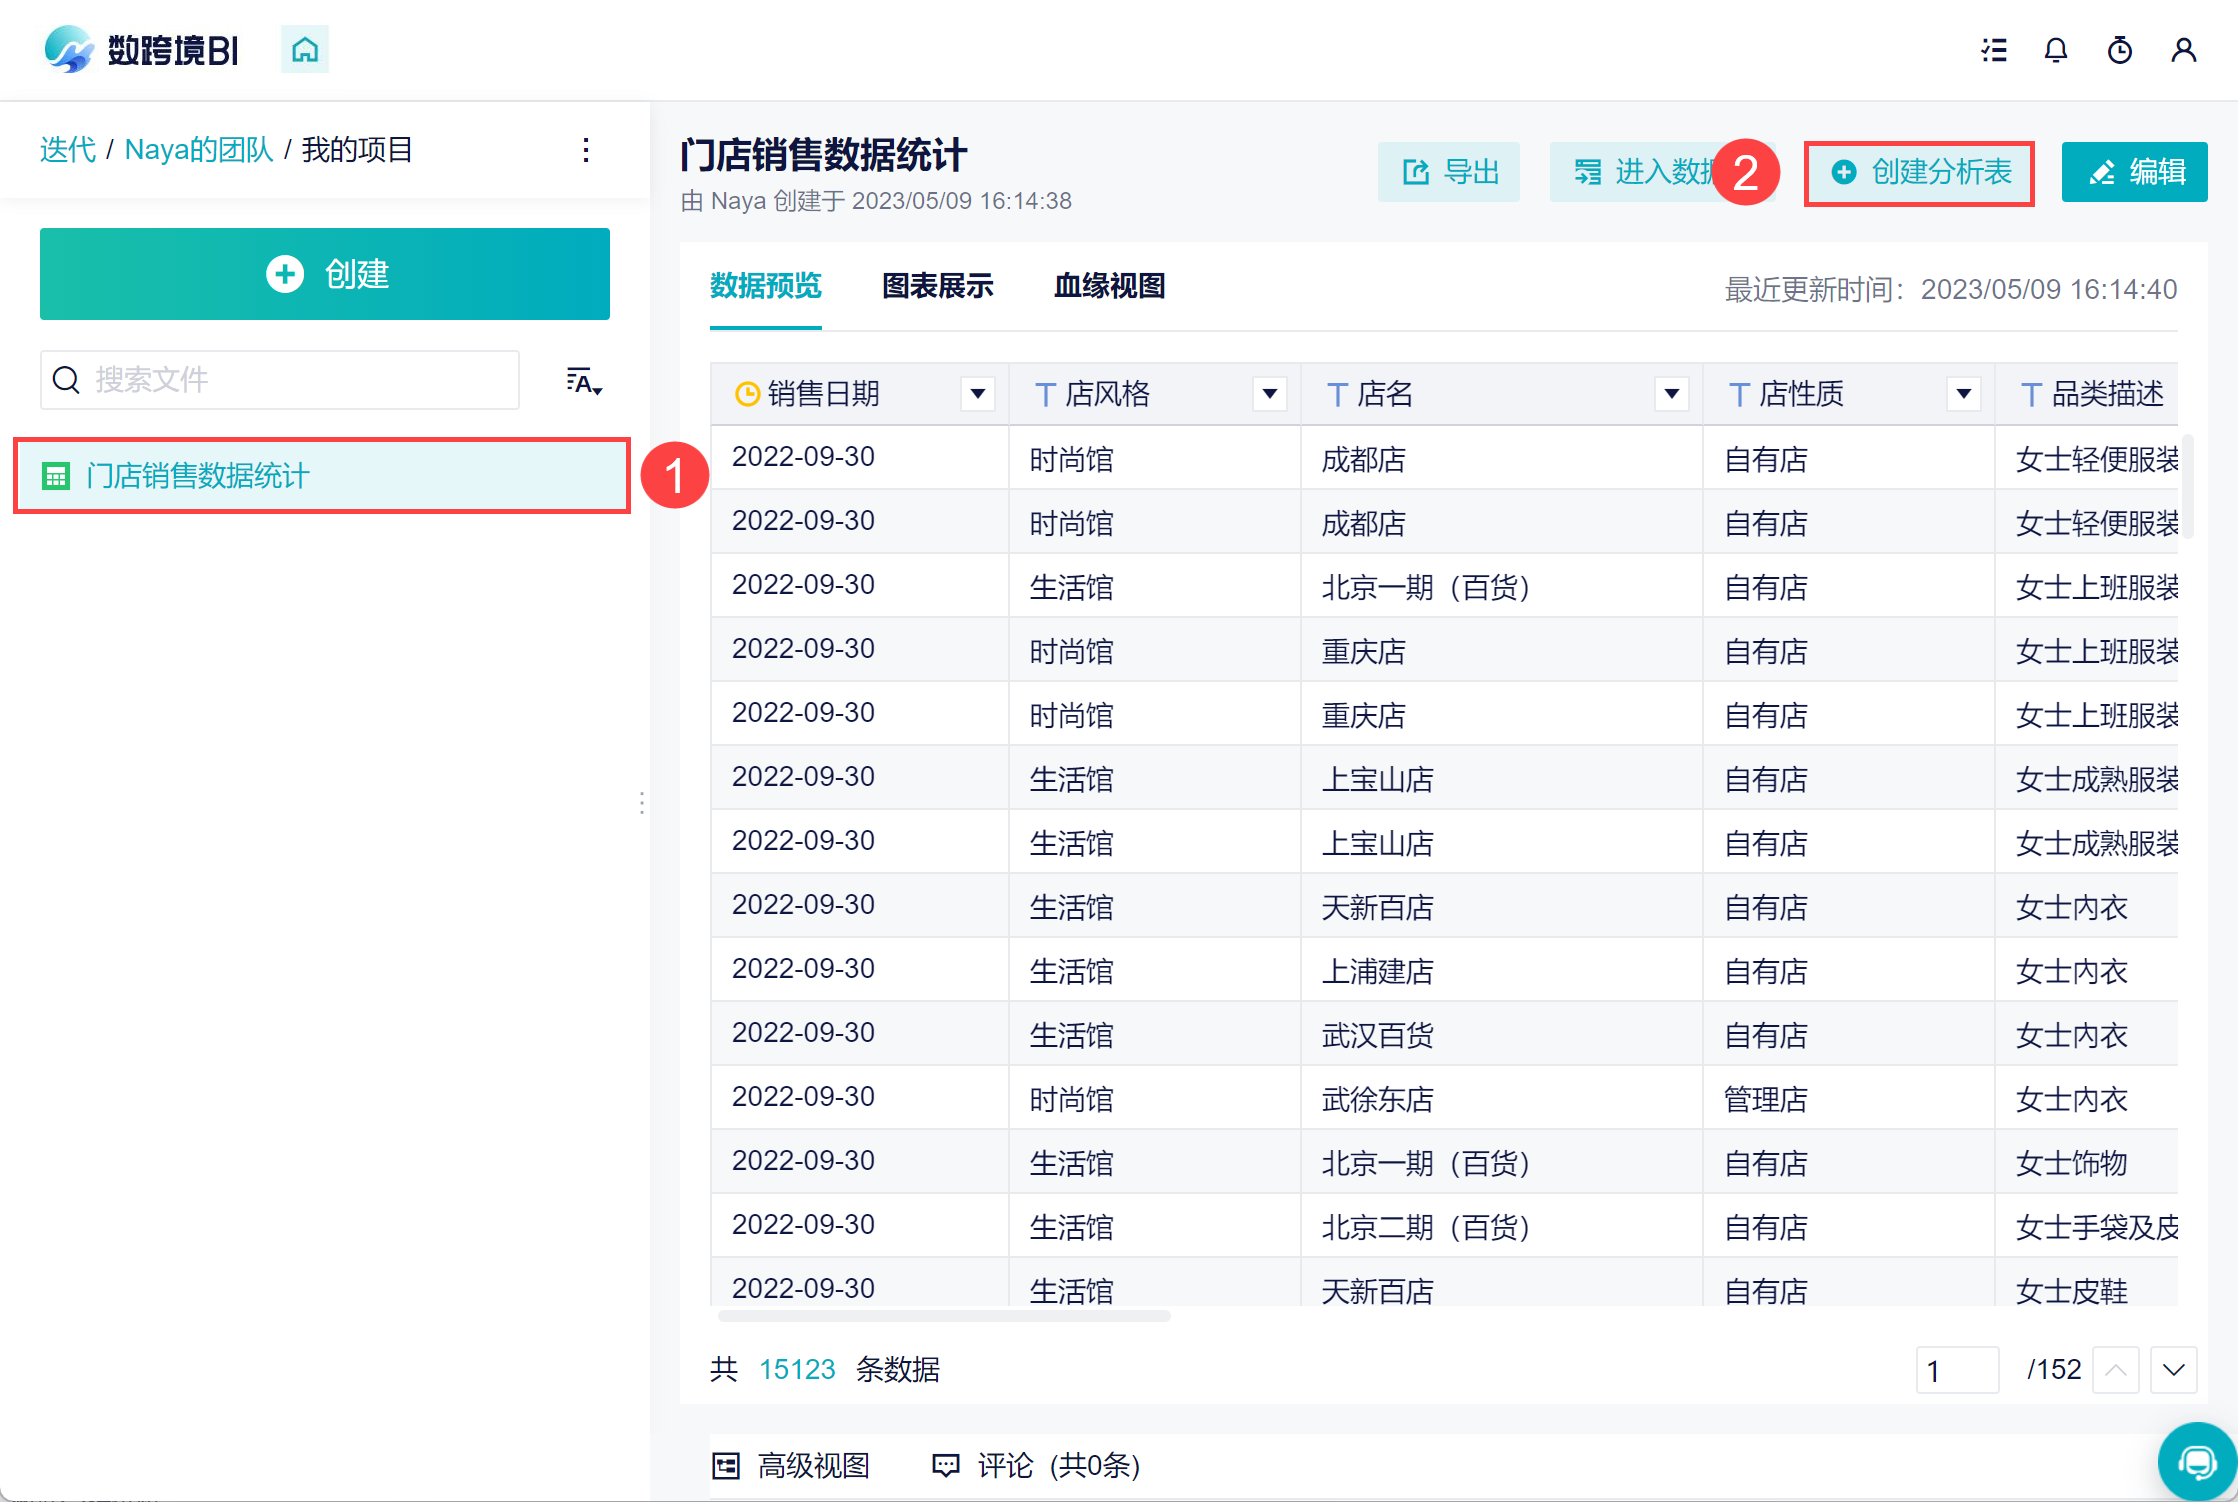Open the user profile icon
Image resolution: width=2238 pixels, height=1502 pixels.
[x=2184, y=50]
